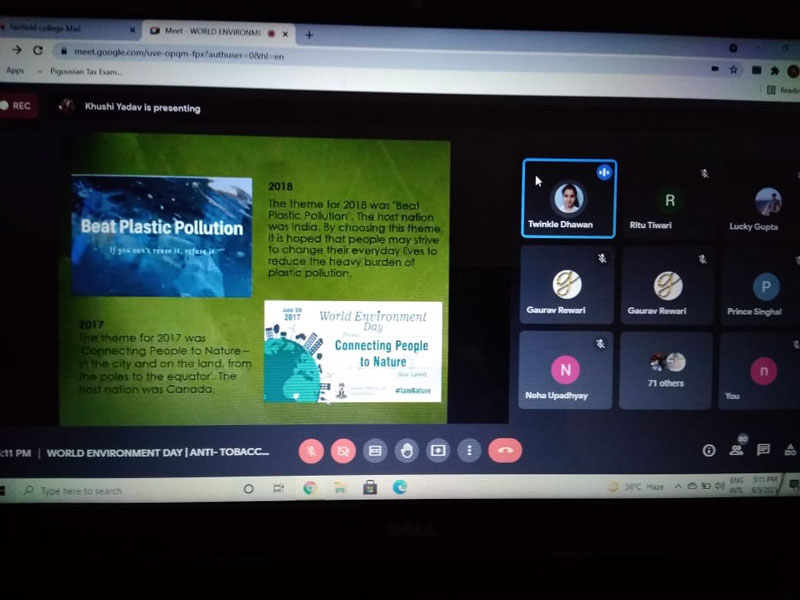
Task: Raise your hand in the meeting
Action: tap(406, 451)
